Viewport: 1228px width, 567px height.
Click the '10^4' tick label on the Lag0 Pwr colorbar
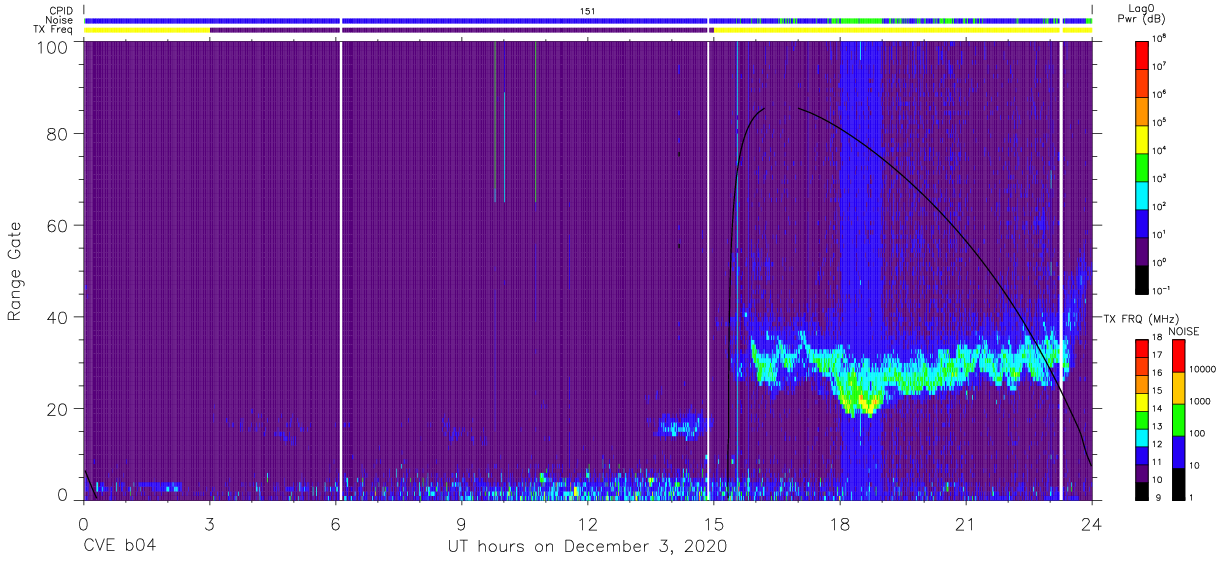tap(1159, 149)
